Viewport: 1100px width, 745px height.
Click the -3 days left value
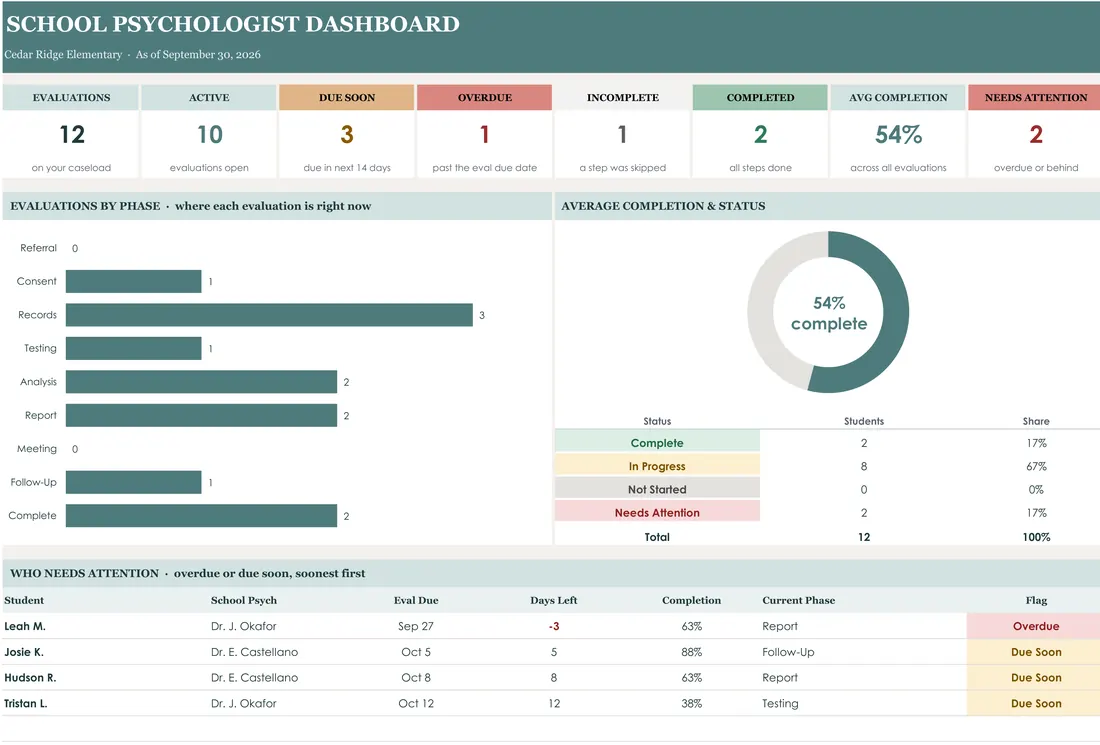click(x=554, y=626)
